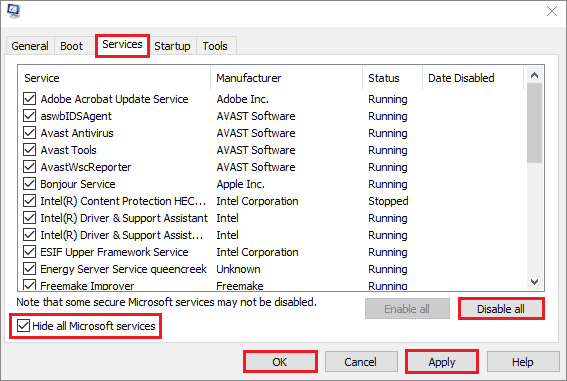The height and width of the screenshot is (381, 567).
Task: Click AVAST Software in the Avast Tools row
Action: tap(256, 150)
